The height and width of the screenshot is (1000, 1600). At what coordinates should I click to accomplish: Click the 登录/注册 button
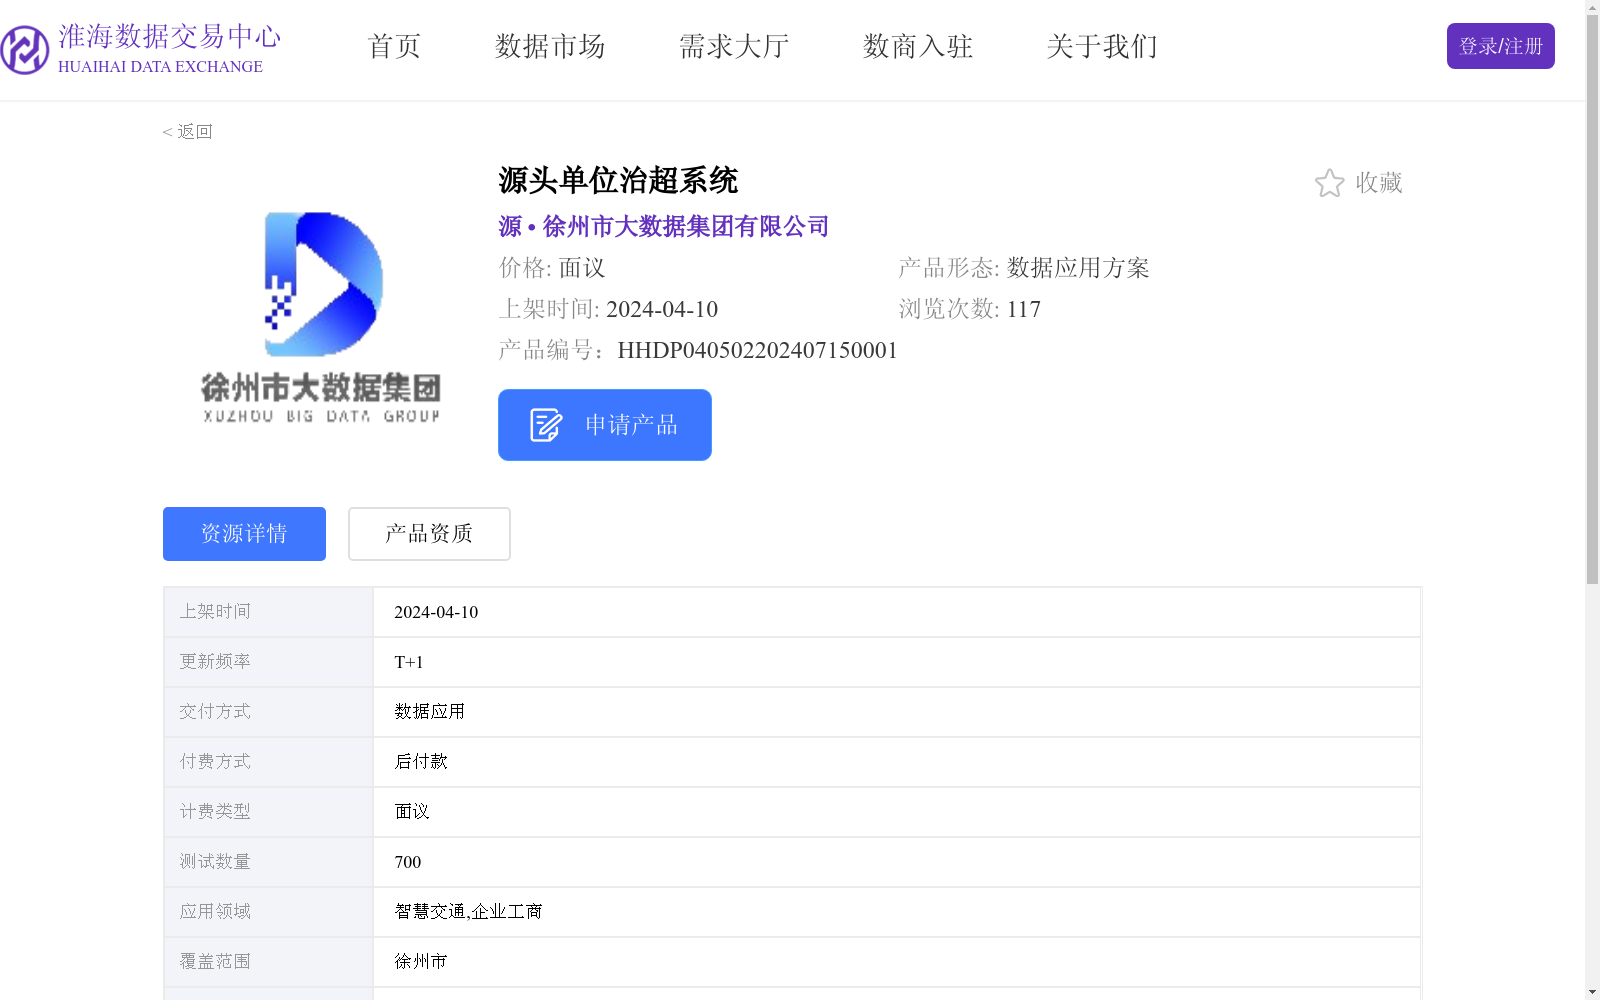(1500, 46)
